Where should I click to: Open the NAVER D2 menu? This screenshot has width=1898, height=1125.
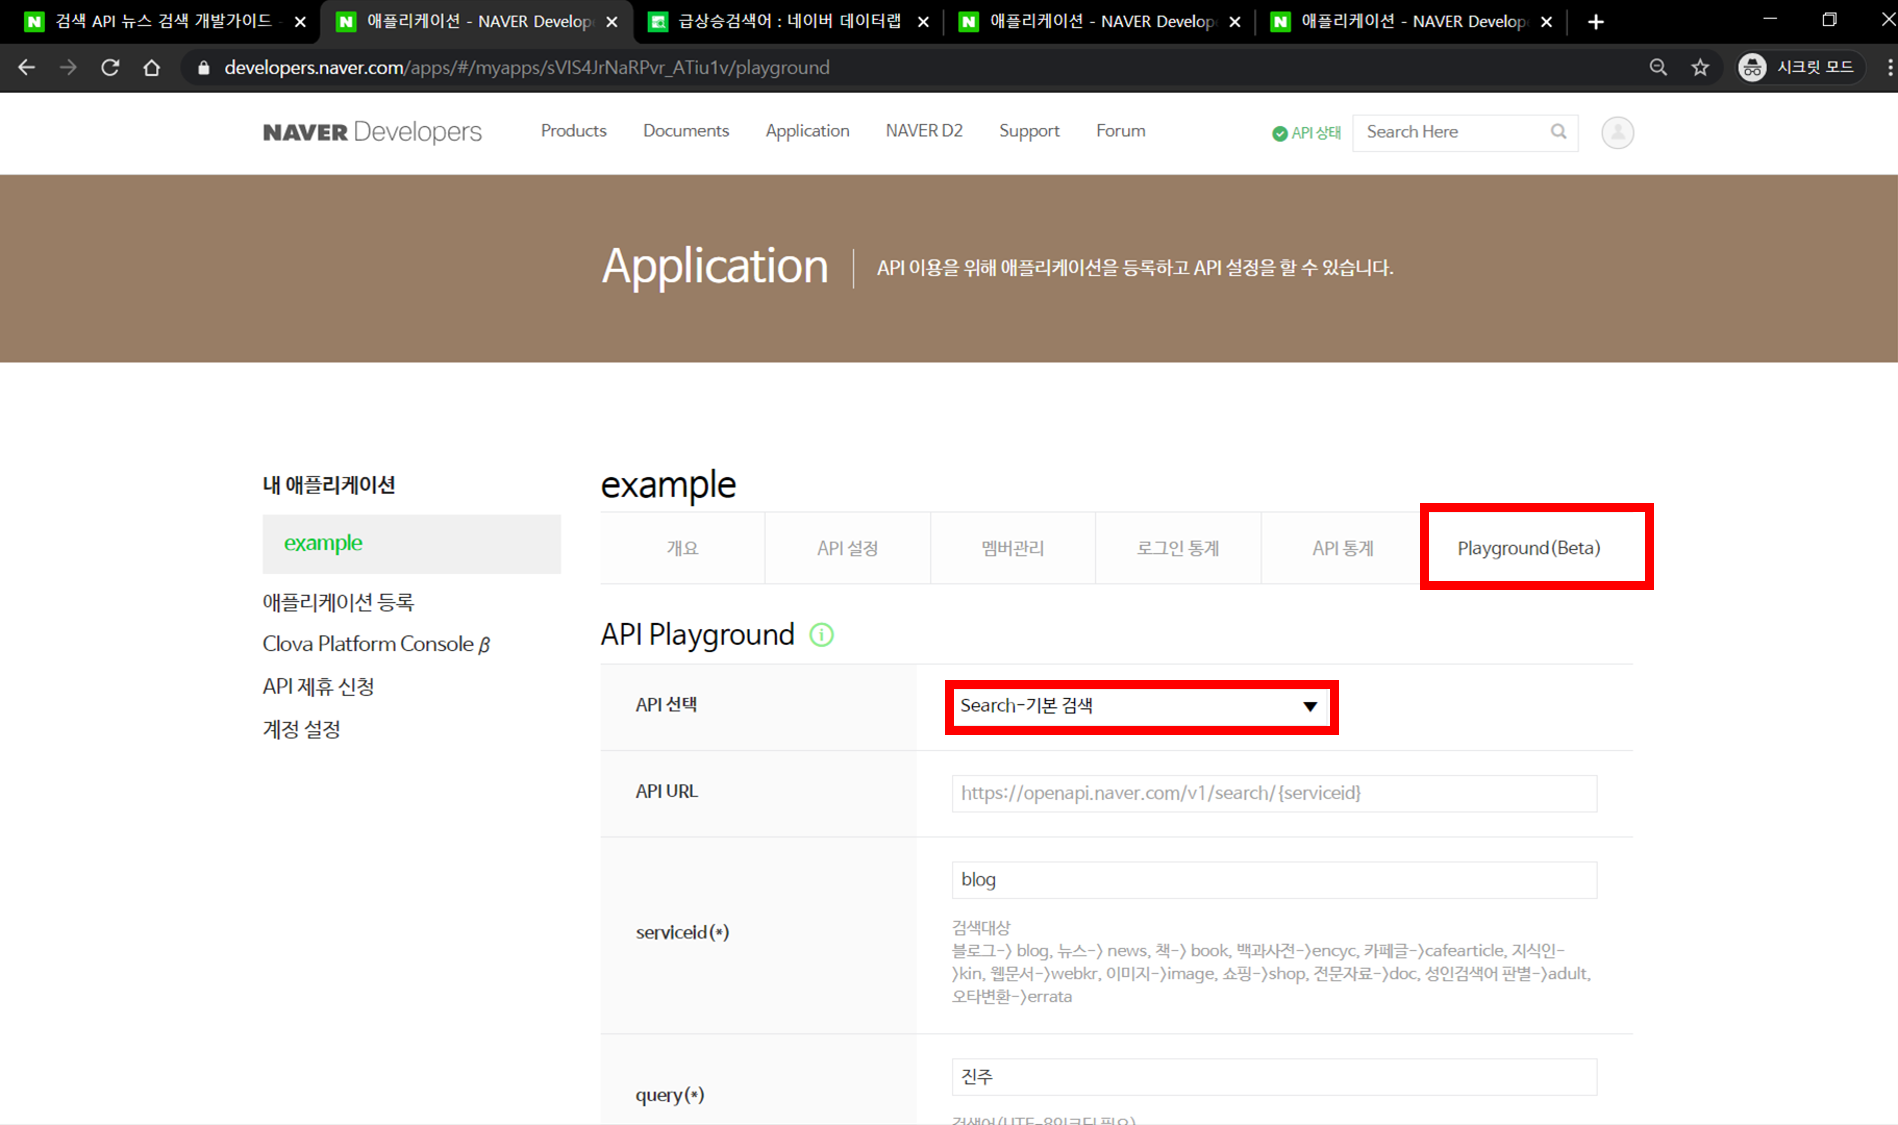tap(924, 131)
